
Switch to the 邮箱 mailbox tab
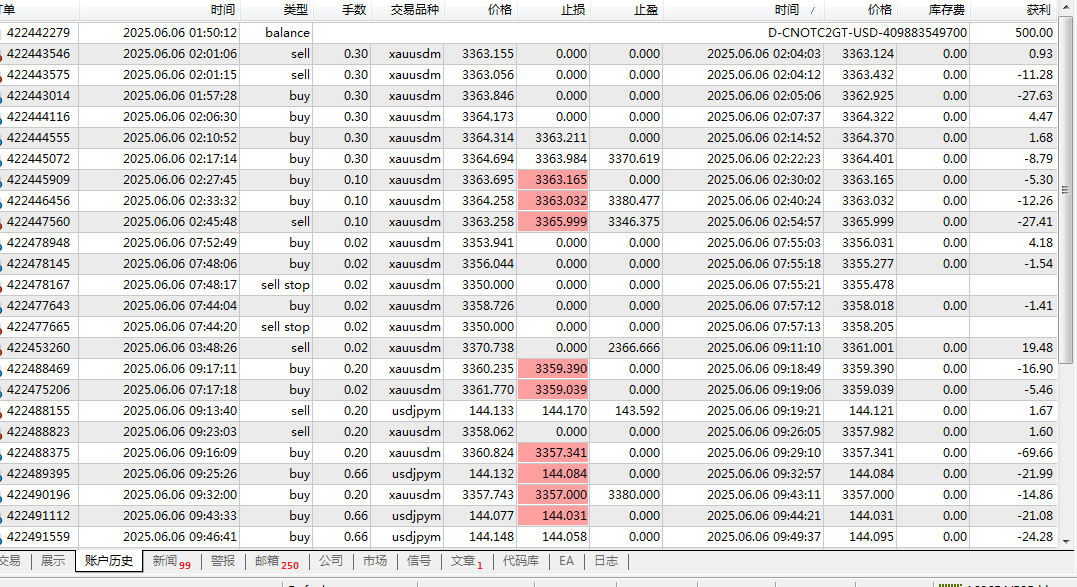click(275, 561)
